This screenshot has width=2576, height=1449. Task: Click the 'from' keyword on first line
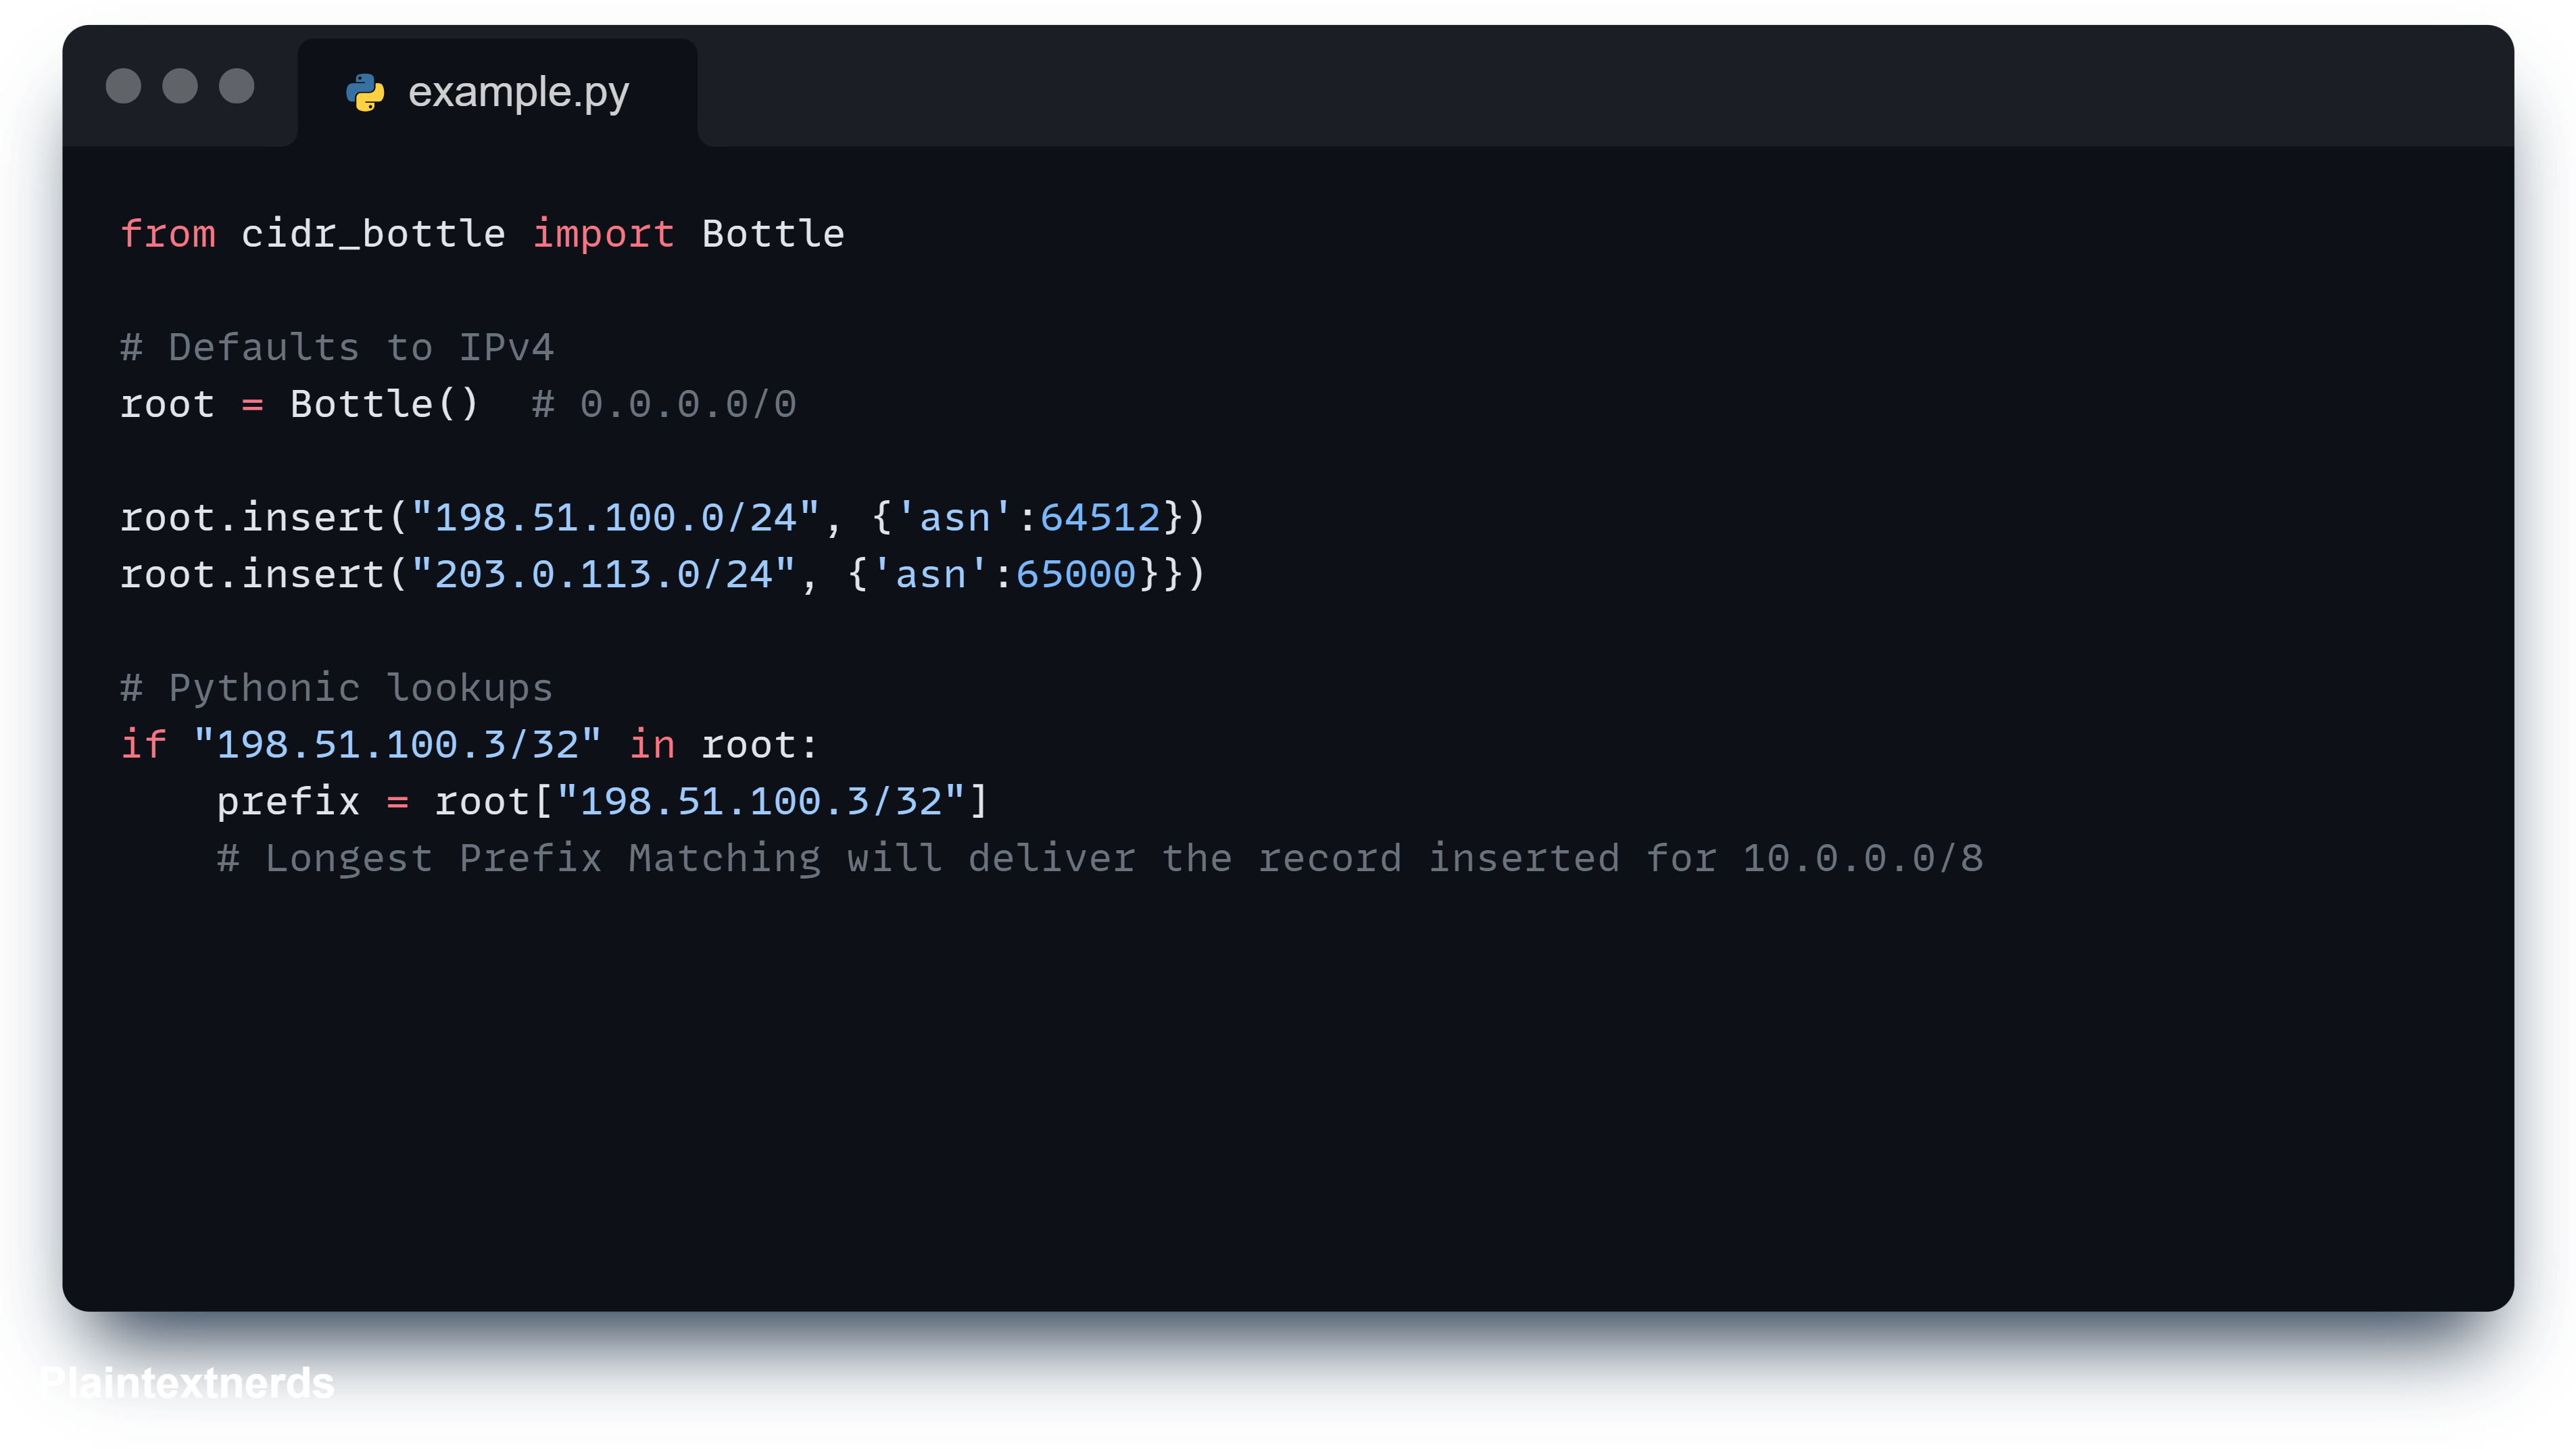[168, 233]
